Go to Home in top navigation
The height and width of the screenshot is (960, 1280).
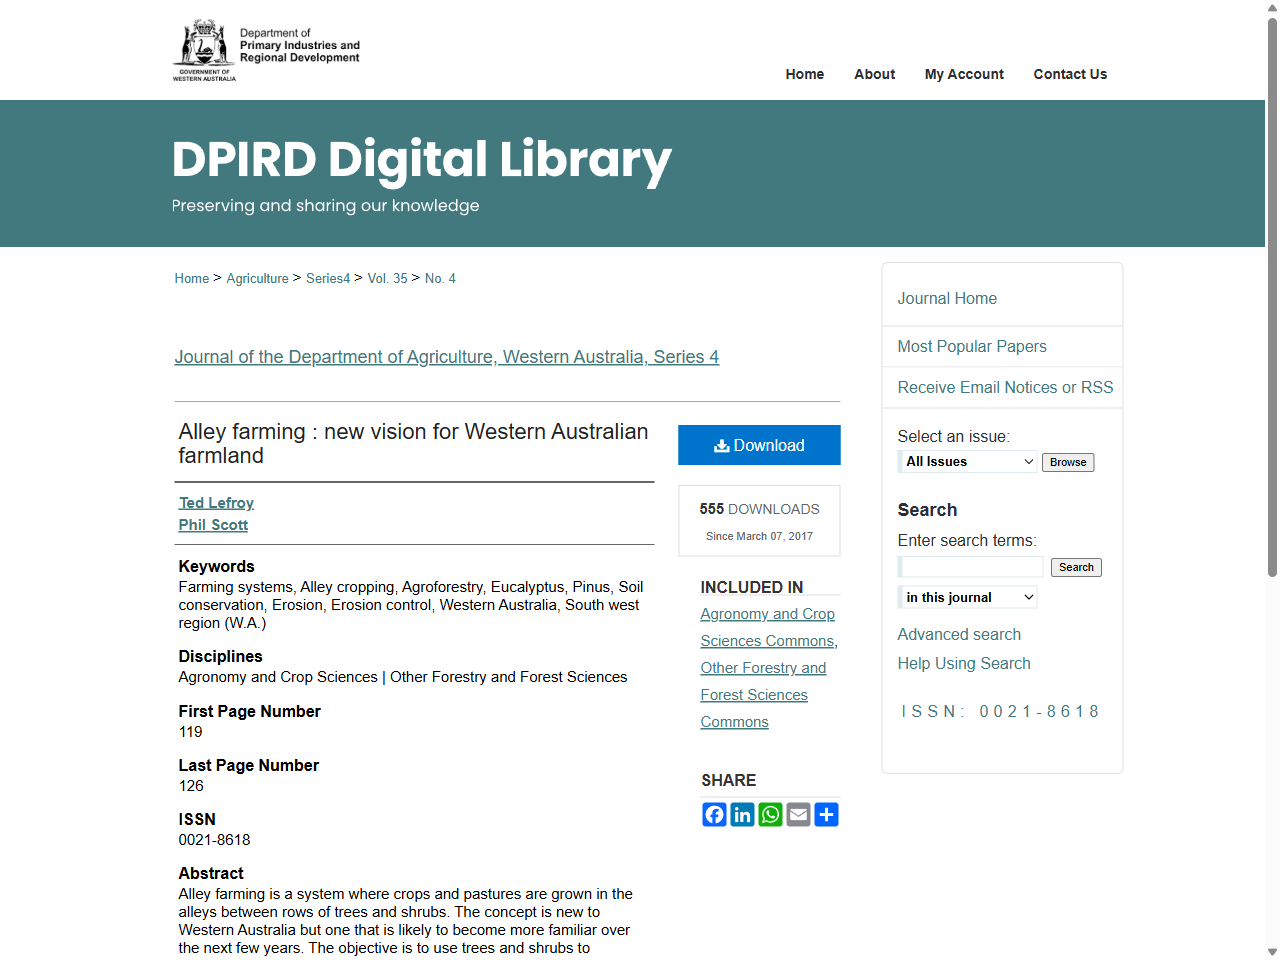pos(805,74)
